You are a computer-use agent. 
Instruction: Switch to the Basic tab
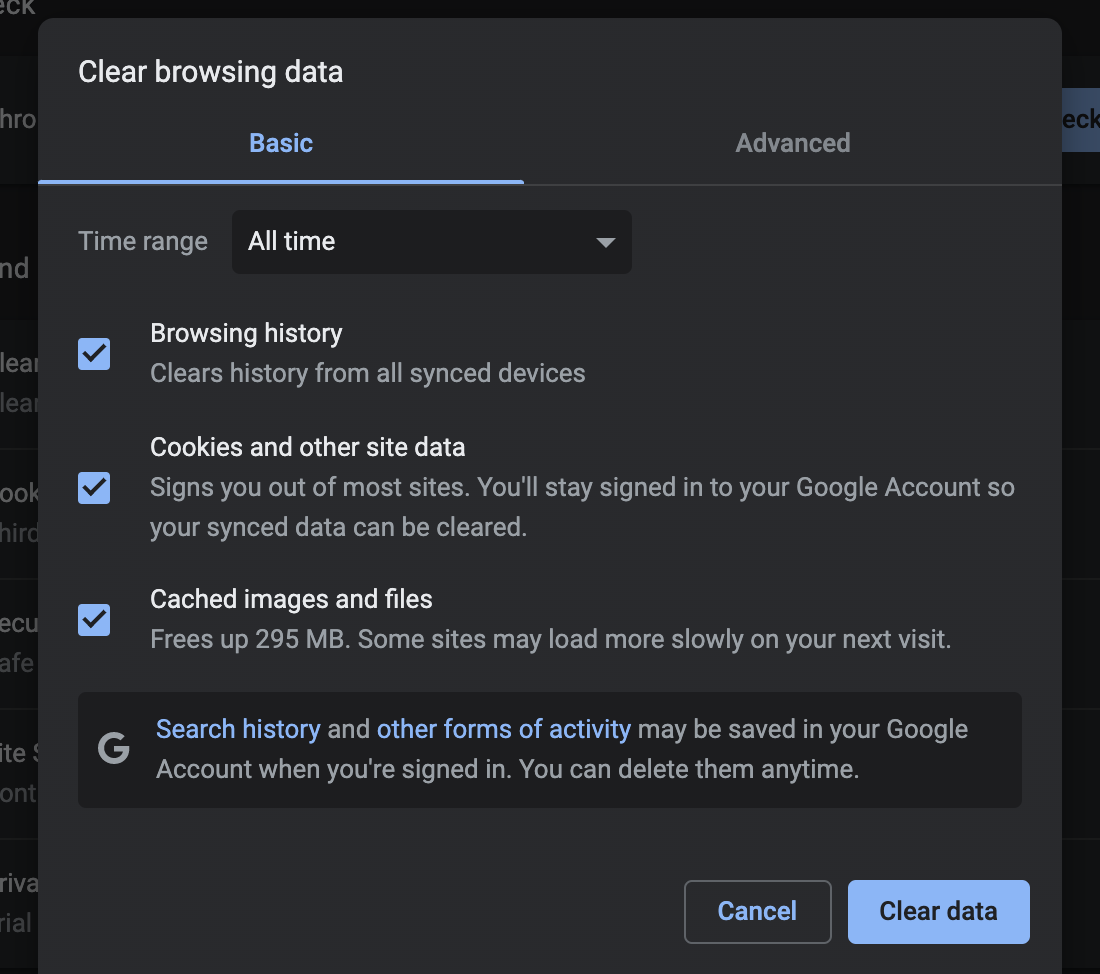click(x=281, y=143)
